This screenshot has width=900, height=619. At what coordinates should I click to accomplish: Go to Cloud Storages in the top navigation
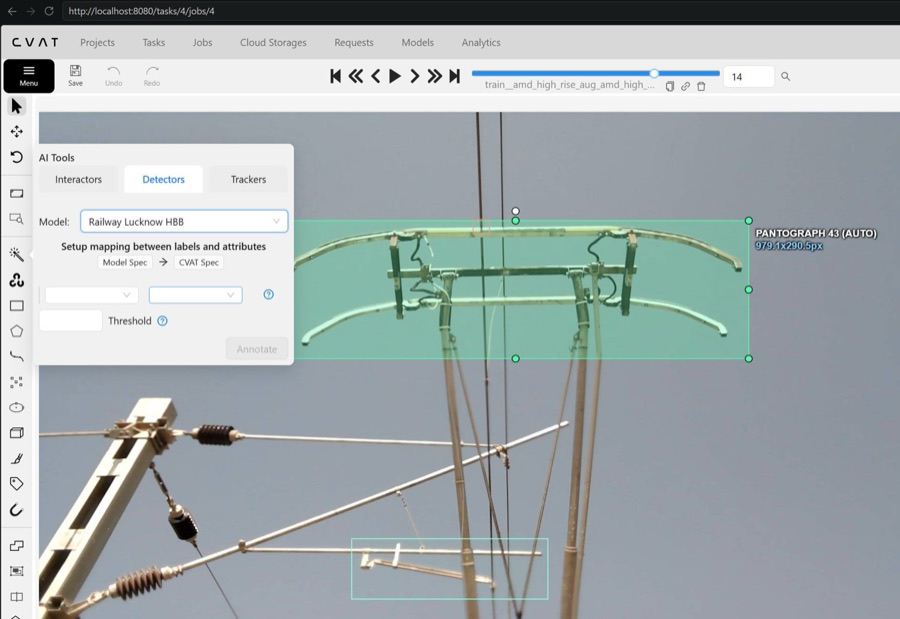273,42
